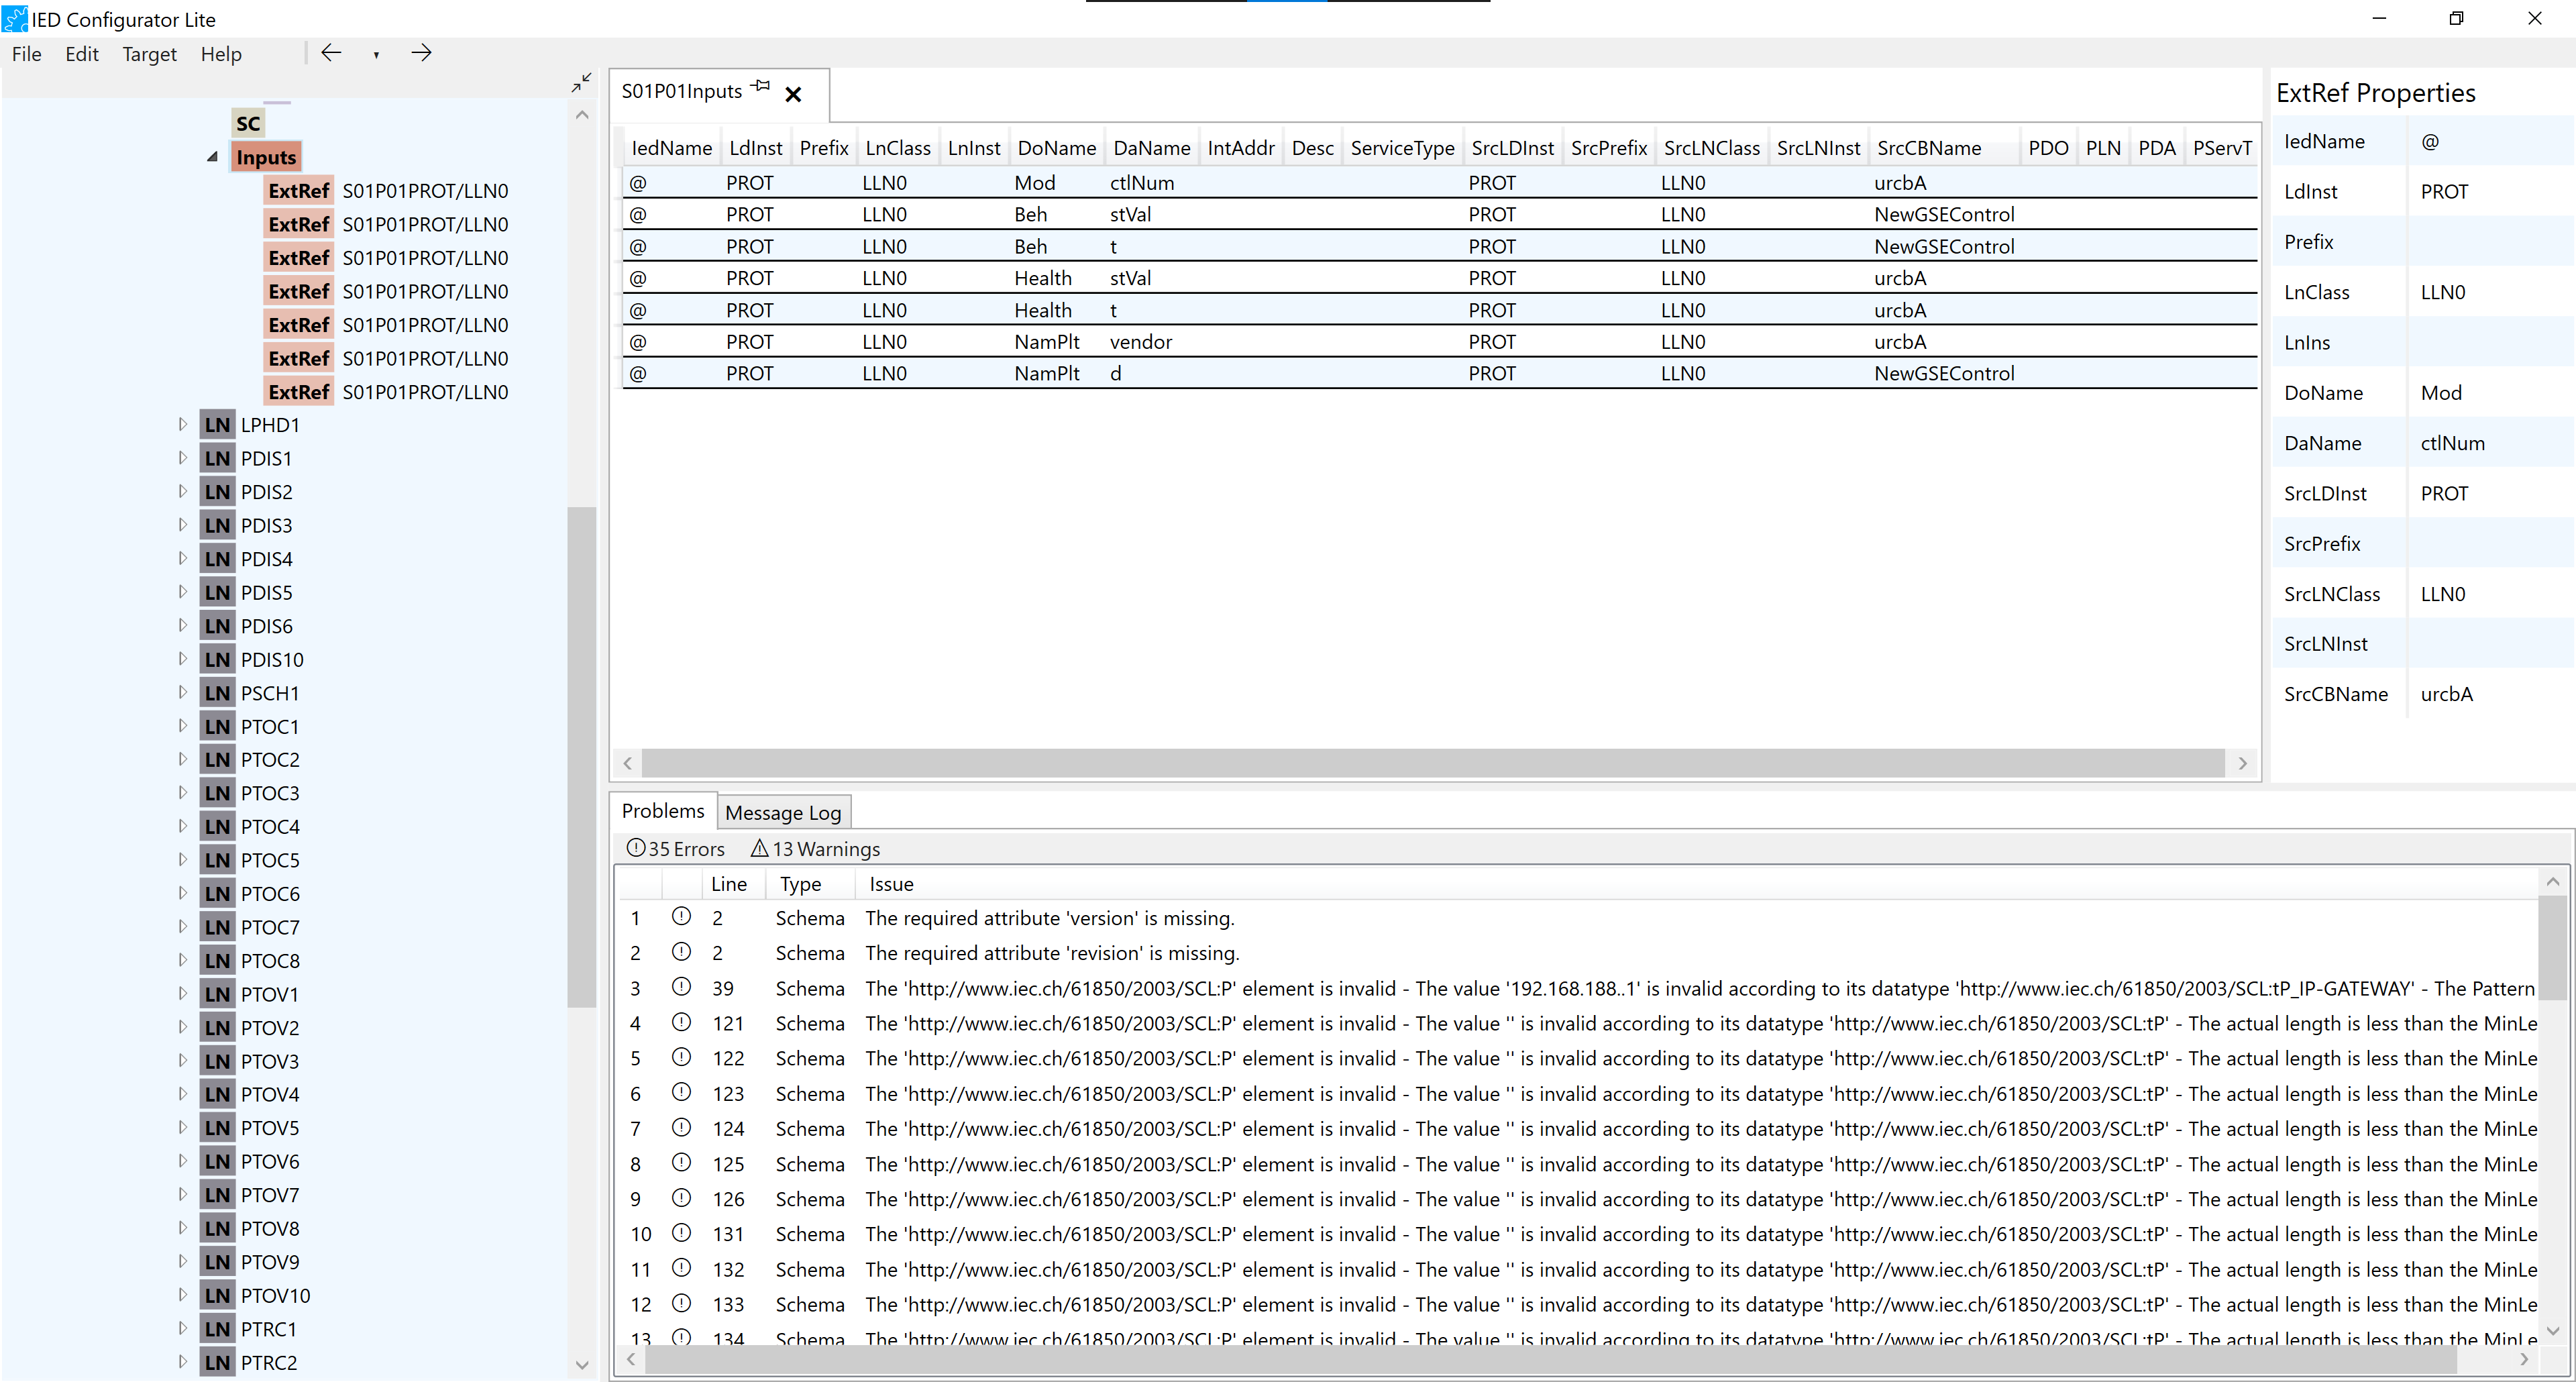
Task: Switch to the Message Log tab
Action: click(x=783, y=812)
